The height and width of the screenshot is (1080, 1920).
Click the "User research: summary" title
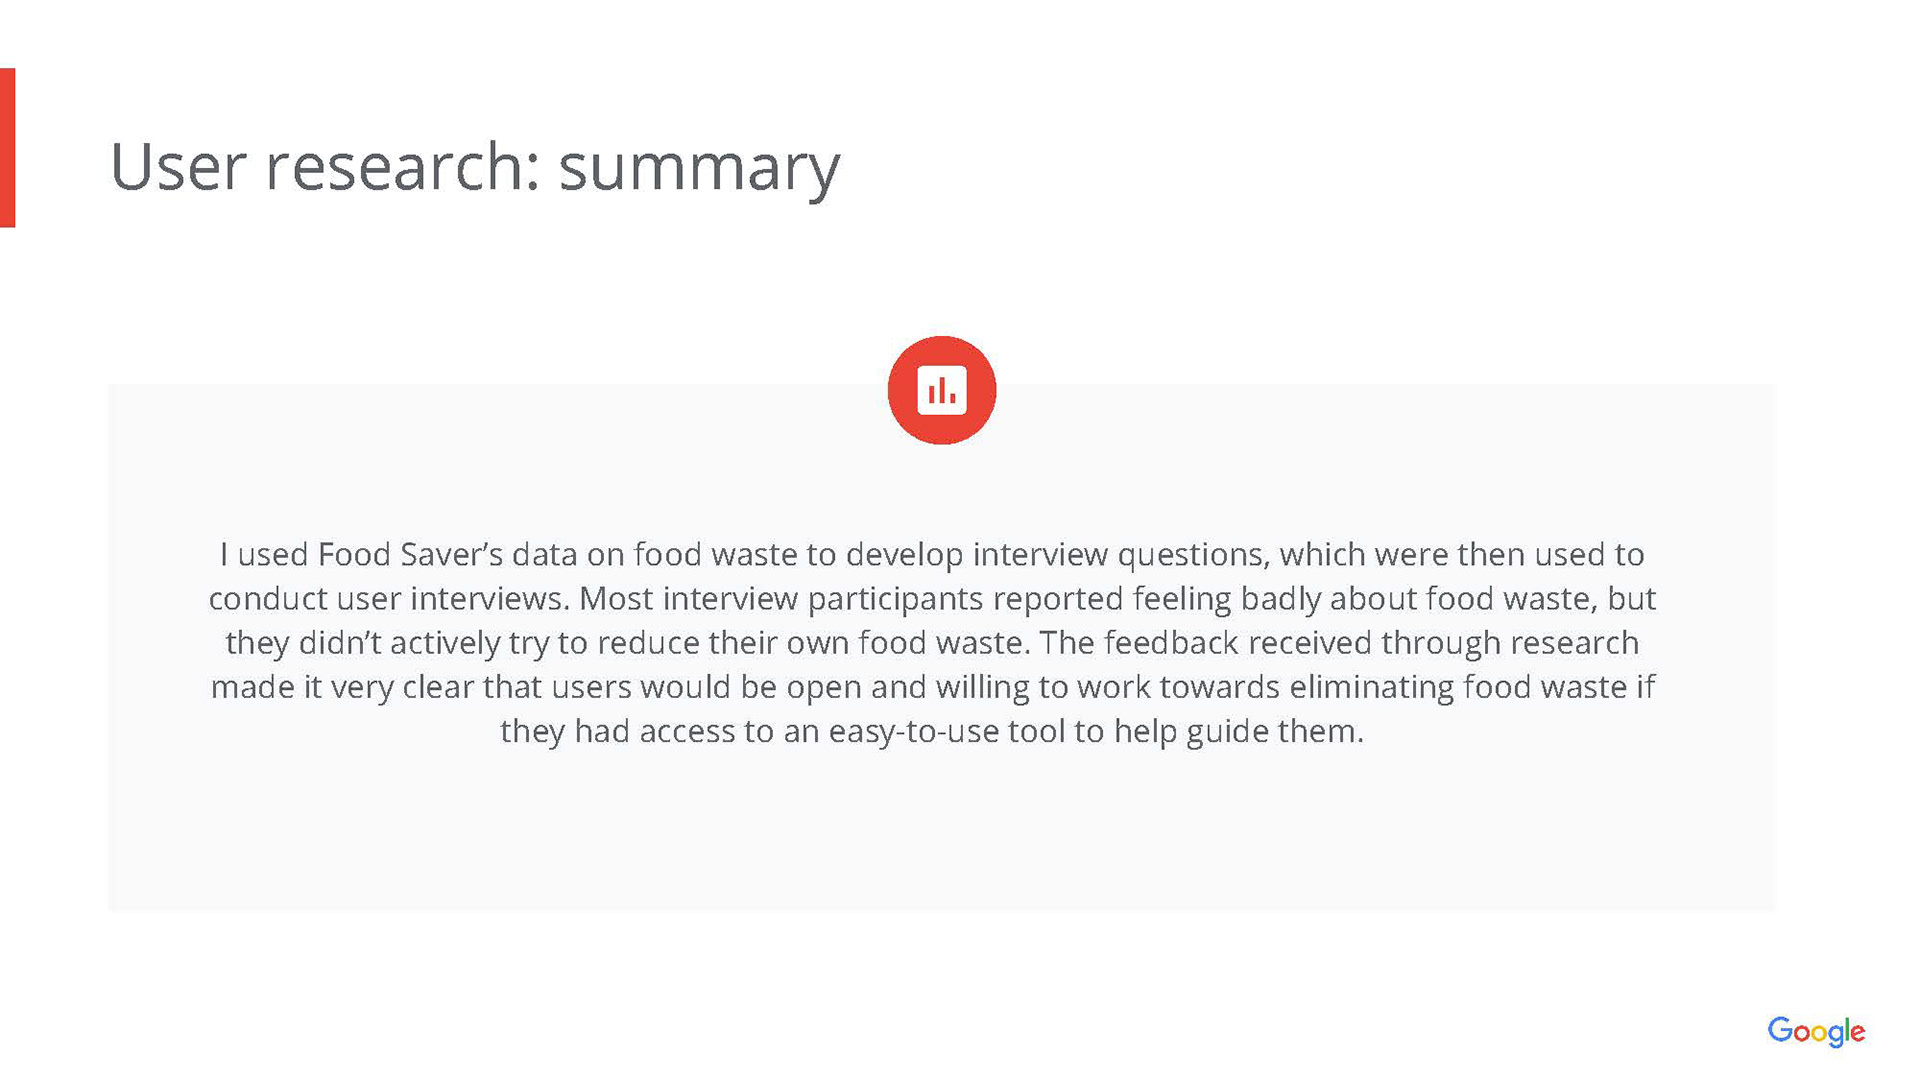pyautogui.click(x=475, y=167)
